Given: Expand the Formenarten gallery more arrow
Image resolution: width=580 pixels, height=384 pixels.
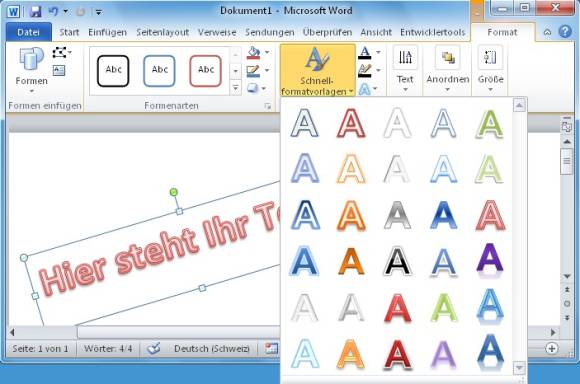Looking at the screenshot, I should (x=236, y=88).
